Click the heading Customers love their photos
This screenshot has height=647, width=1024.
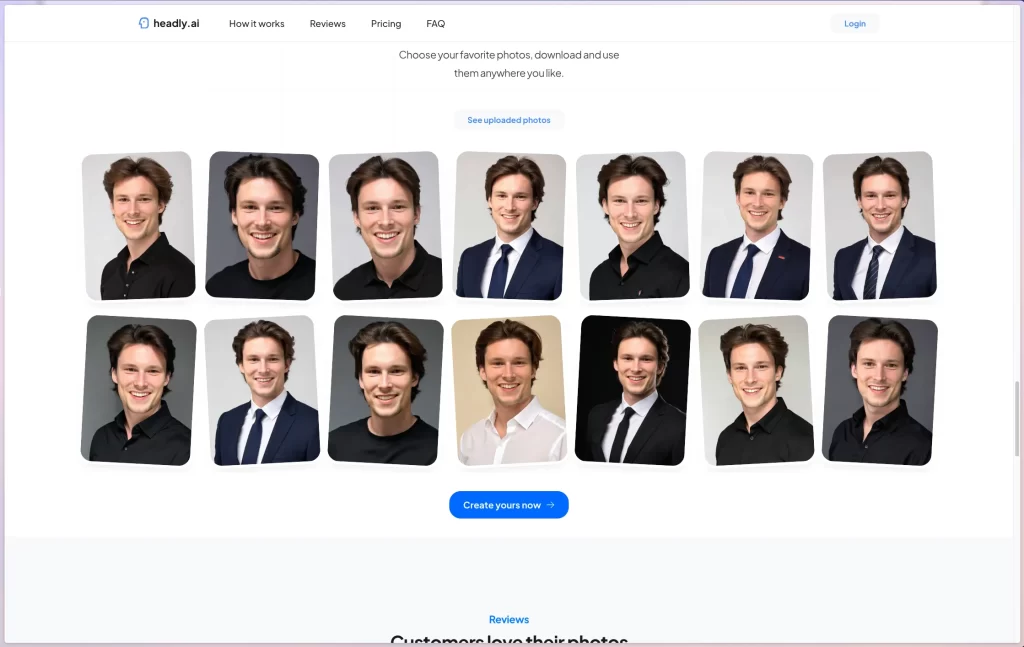509,640
